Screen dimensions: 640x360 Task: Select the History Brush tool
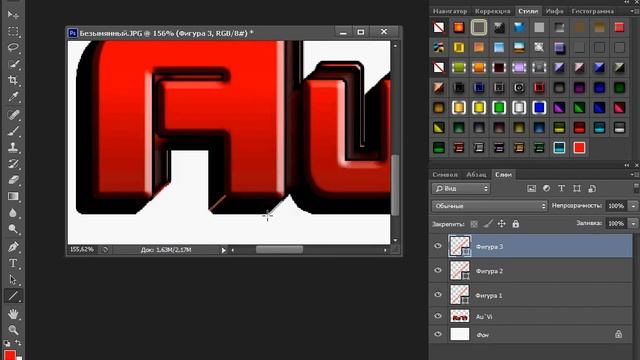pyautogui.click(x=13, y=164)
